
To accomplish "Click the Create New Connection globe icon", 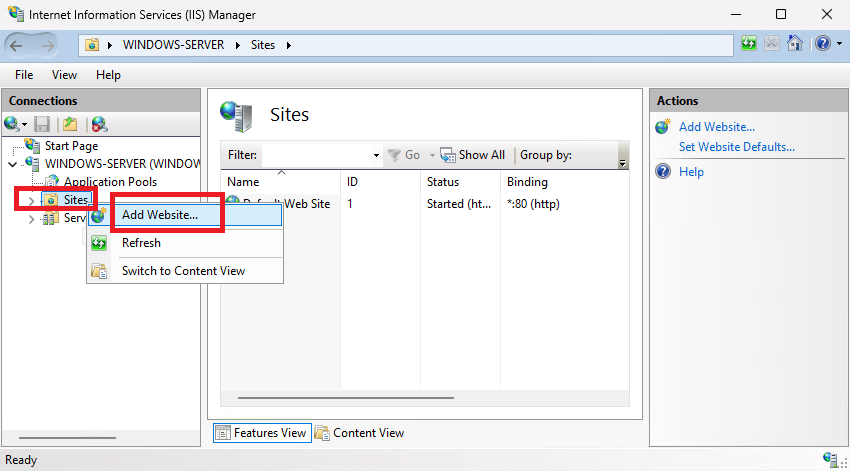I will point(11,124).
